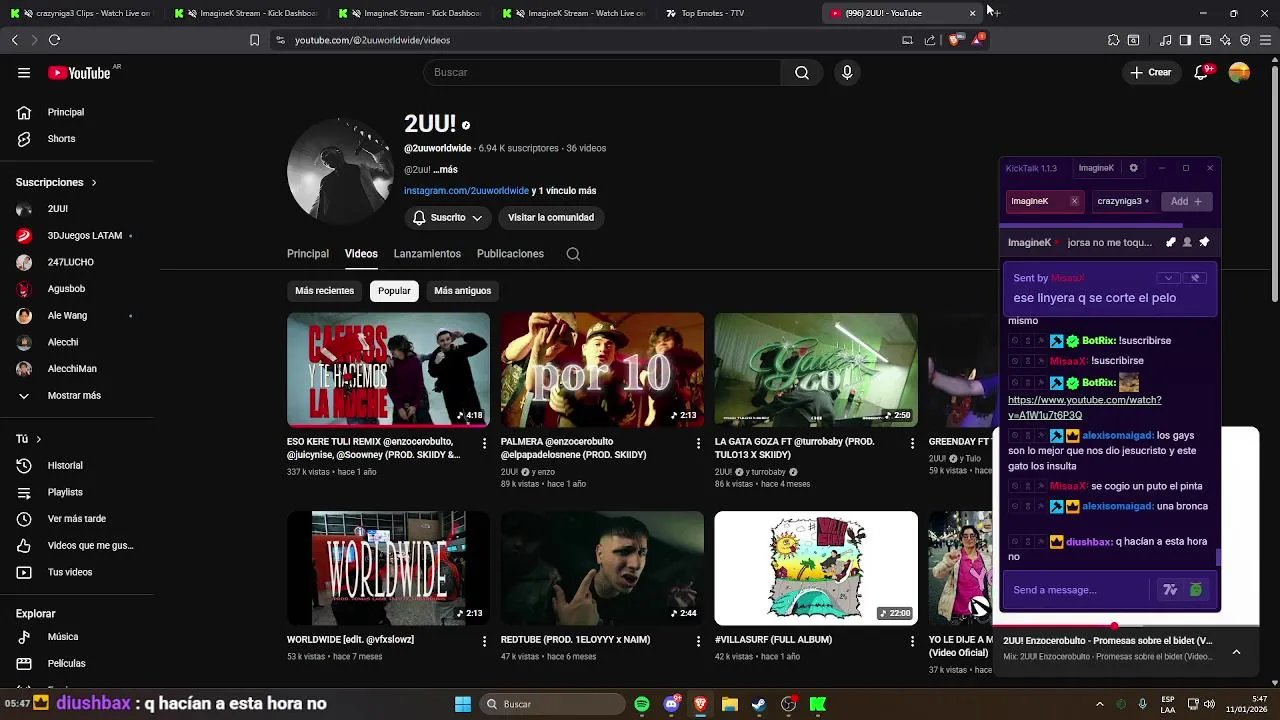The height and width of the screenshot is (720, 1280).
Task: Open options menu for ESO KERE TULI REMIX
Action: point(484,442)
